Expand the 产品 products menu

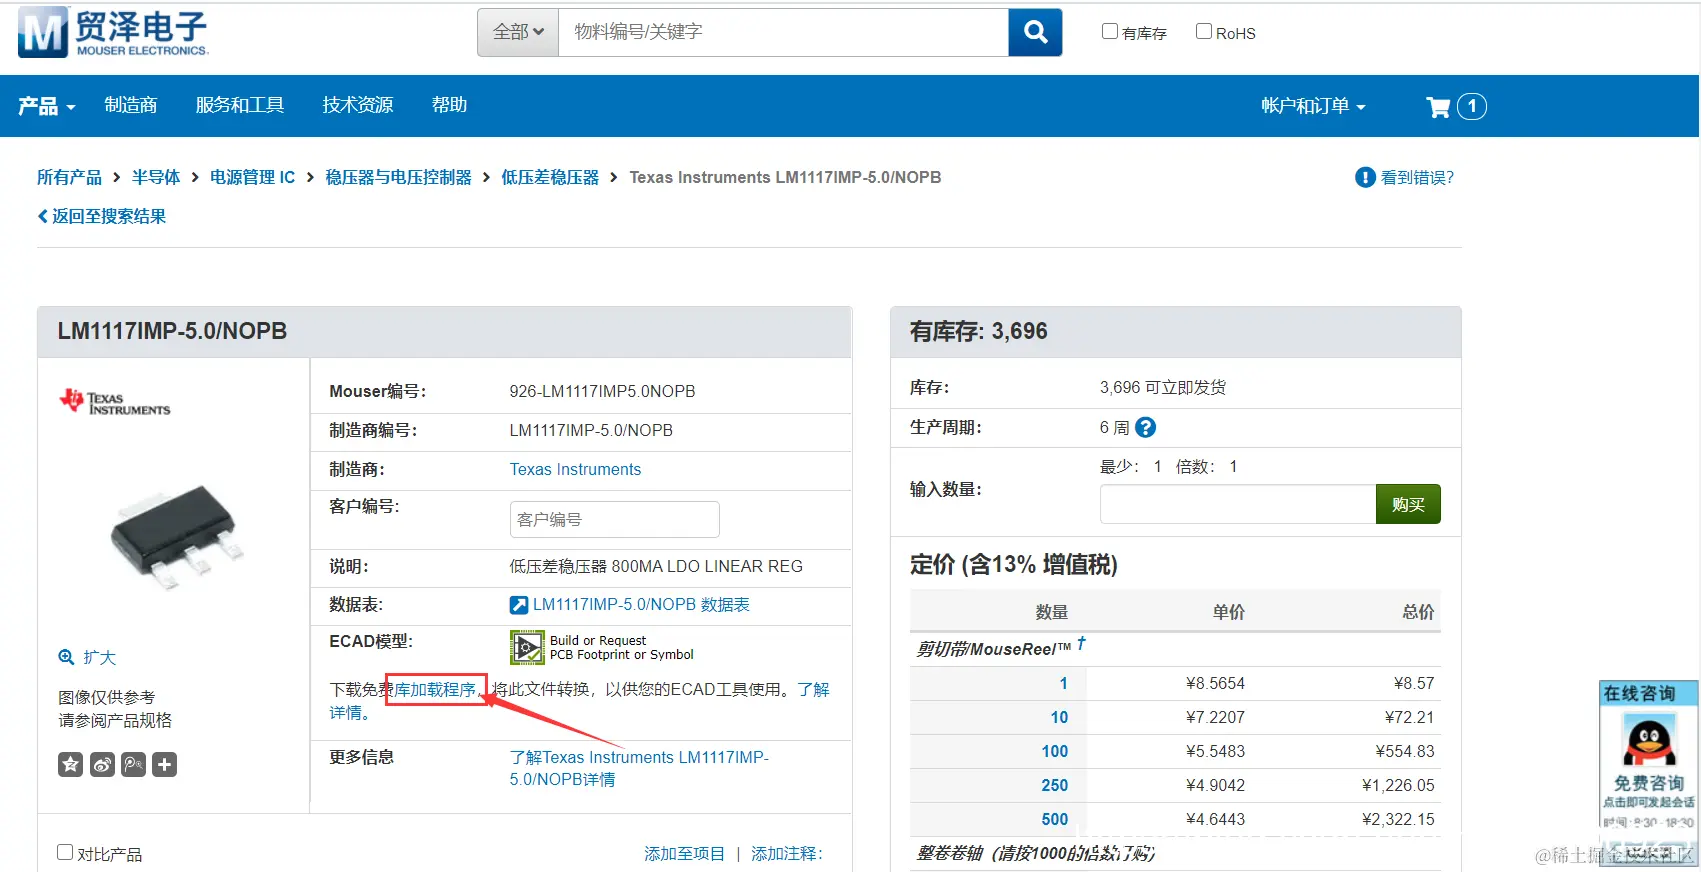46,106
